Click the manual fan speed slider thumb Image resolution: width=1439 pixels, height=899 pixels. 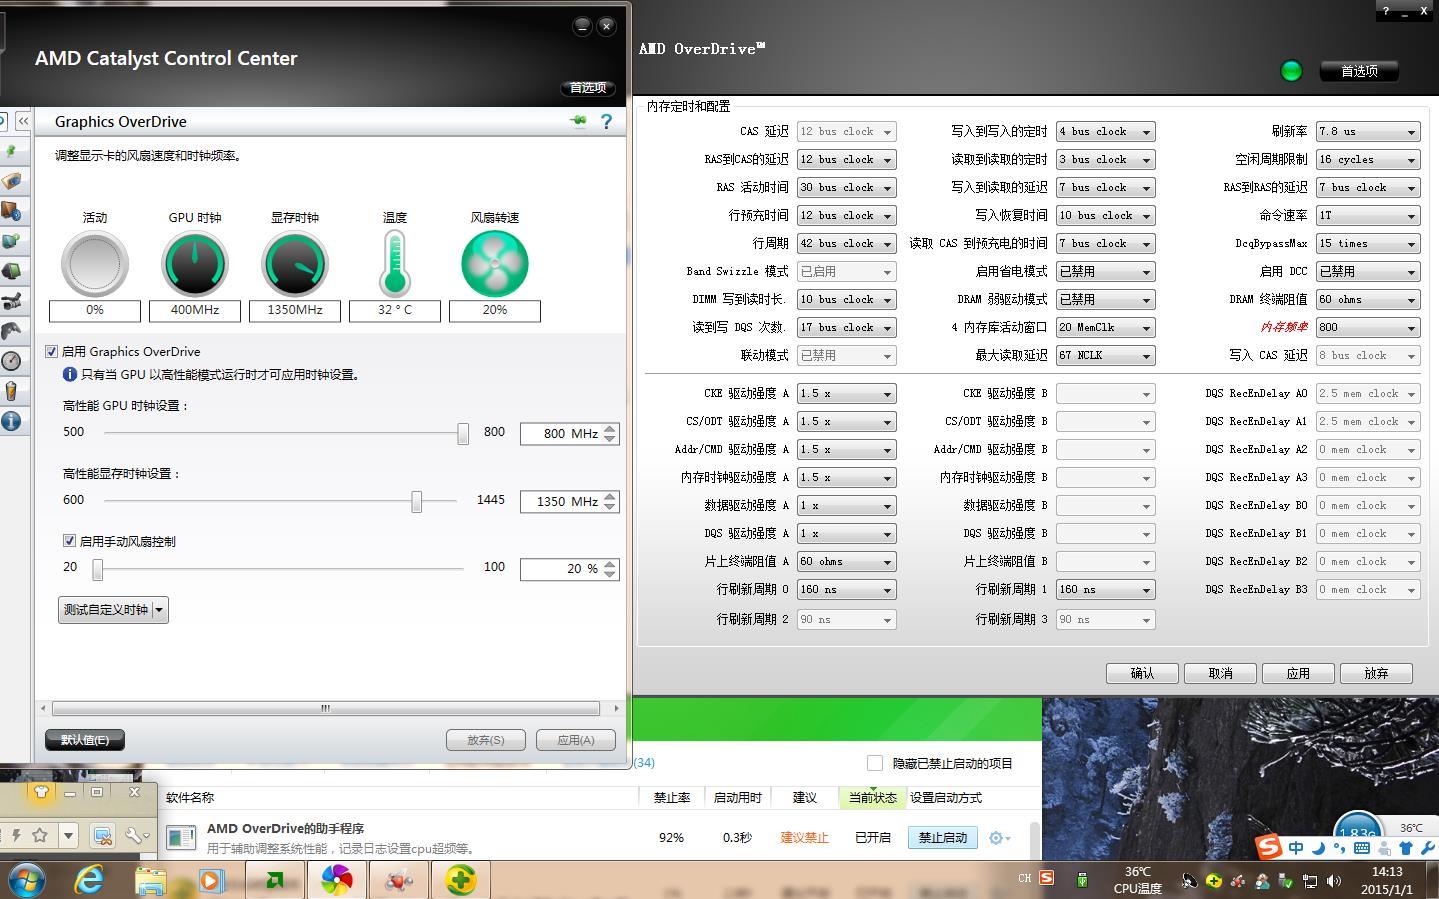(98, 569)
